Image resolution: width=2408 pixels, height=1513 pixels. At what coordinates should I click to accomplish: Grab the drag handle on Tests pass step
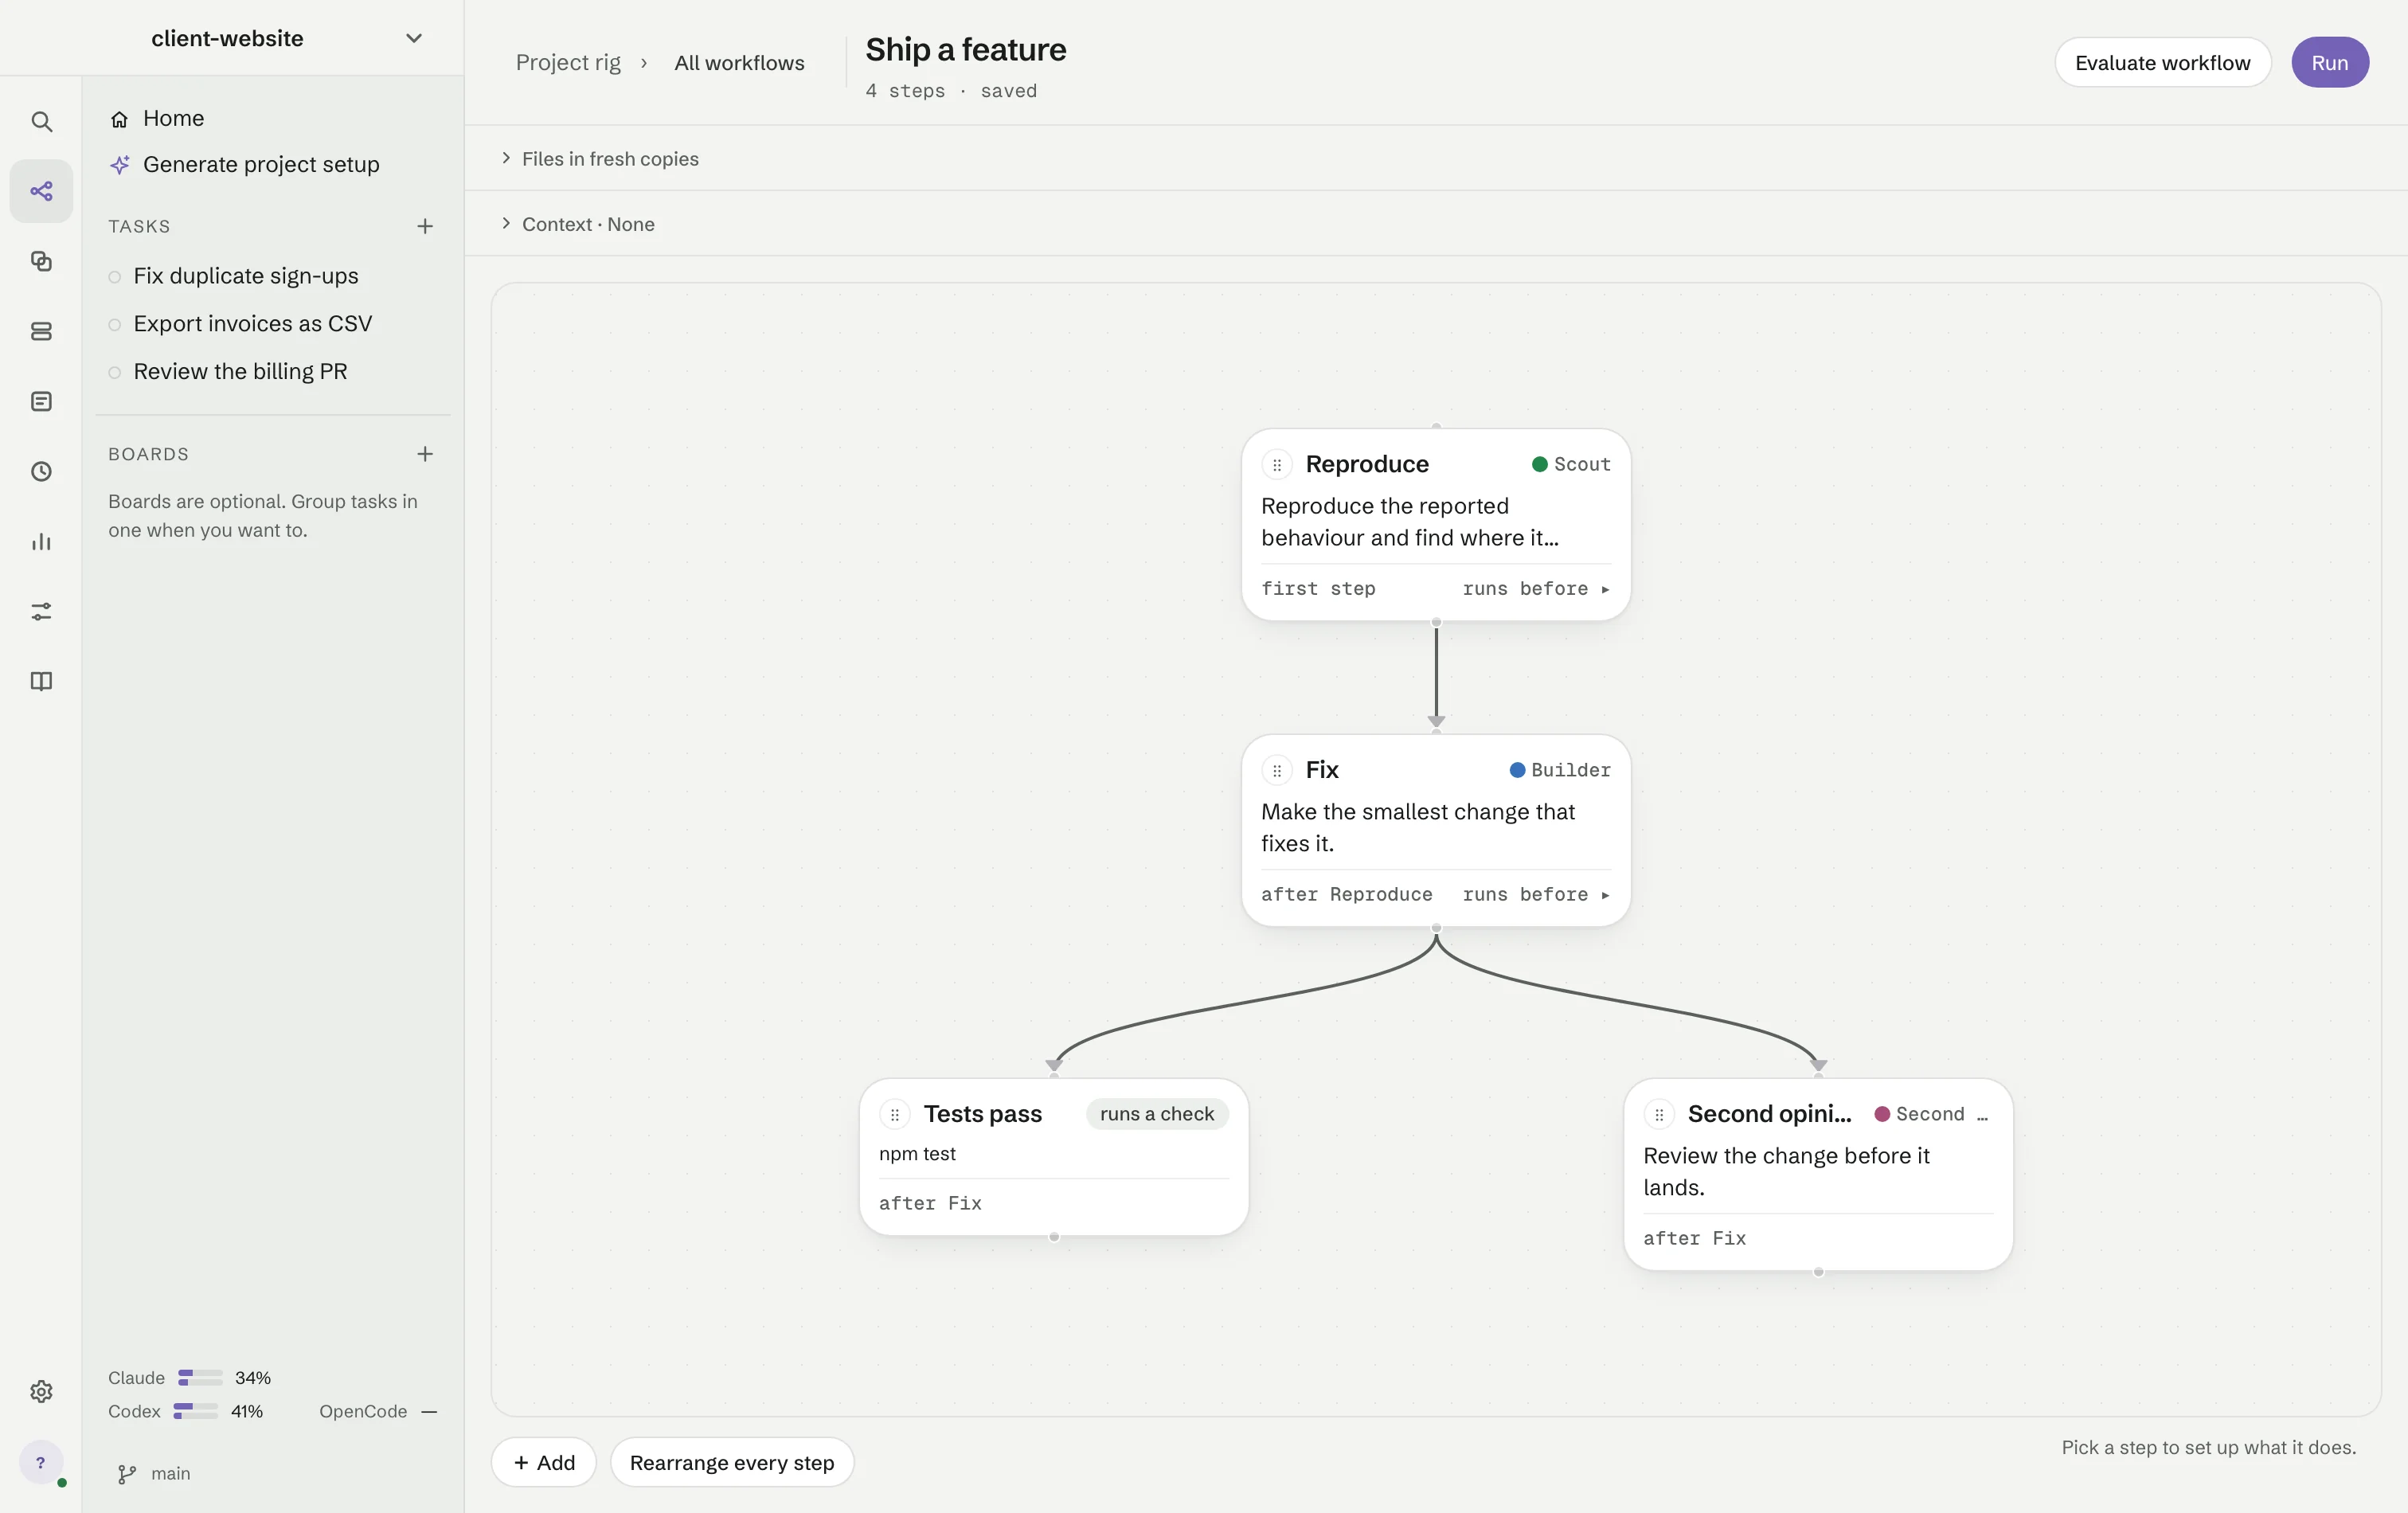tap(895, 1114)
